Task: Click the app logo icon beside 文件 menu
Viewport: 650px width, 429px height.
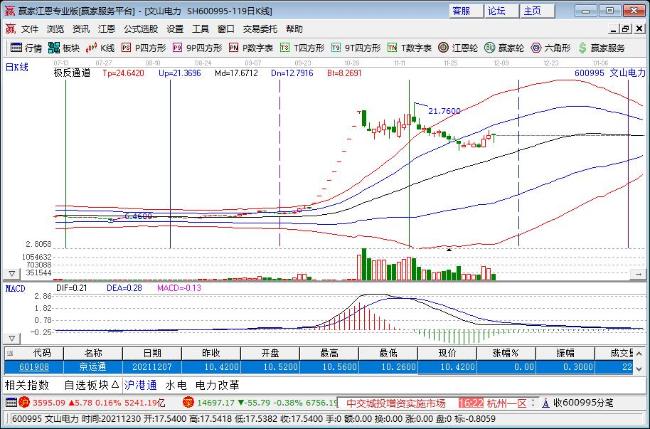Action: (x=10, y=29)
